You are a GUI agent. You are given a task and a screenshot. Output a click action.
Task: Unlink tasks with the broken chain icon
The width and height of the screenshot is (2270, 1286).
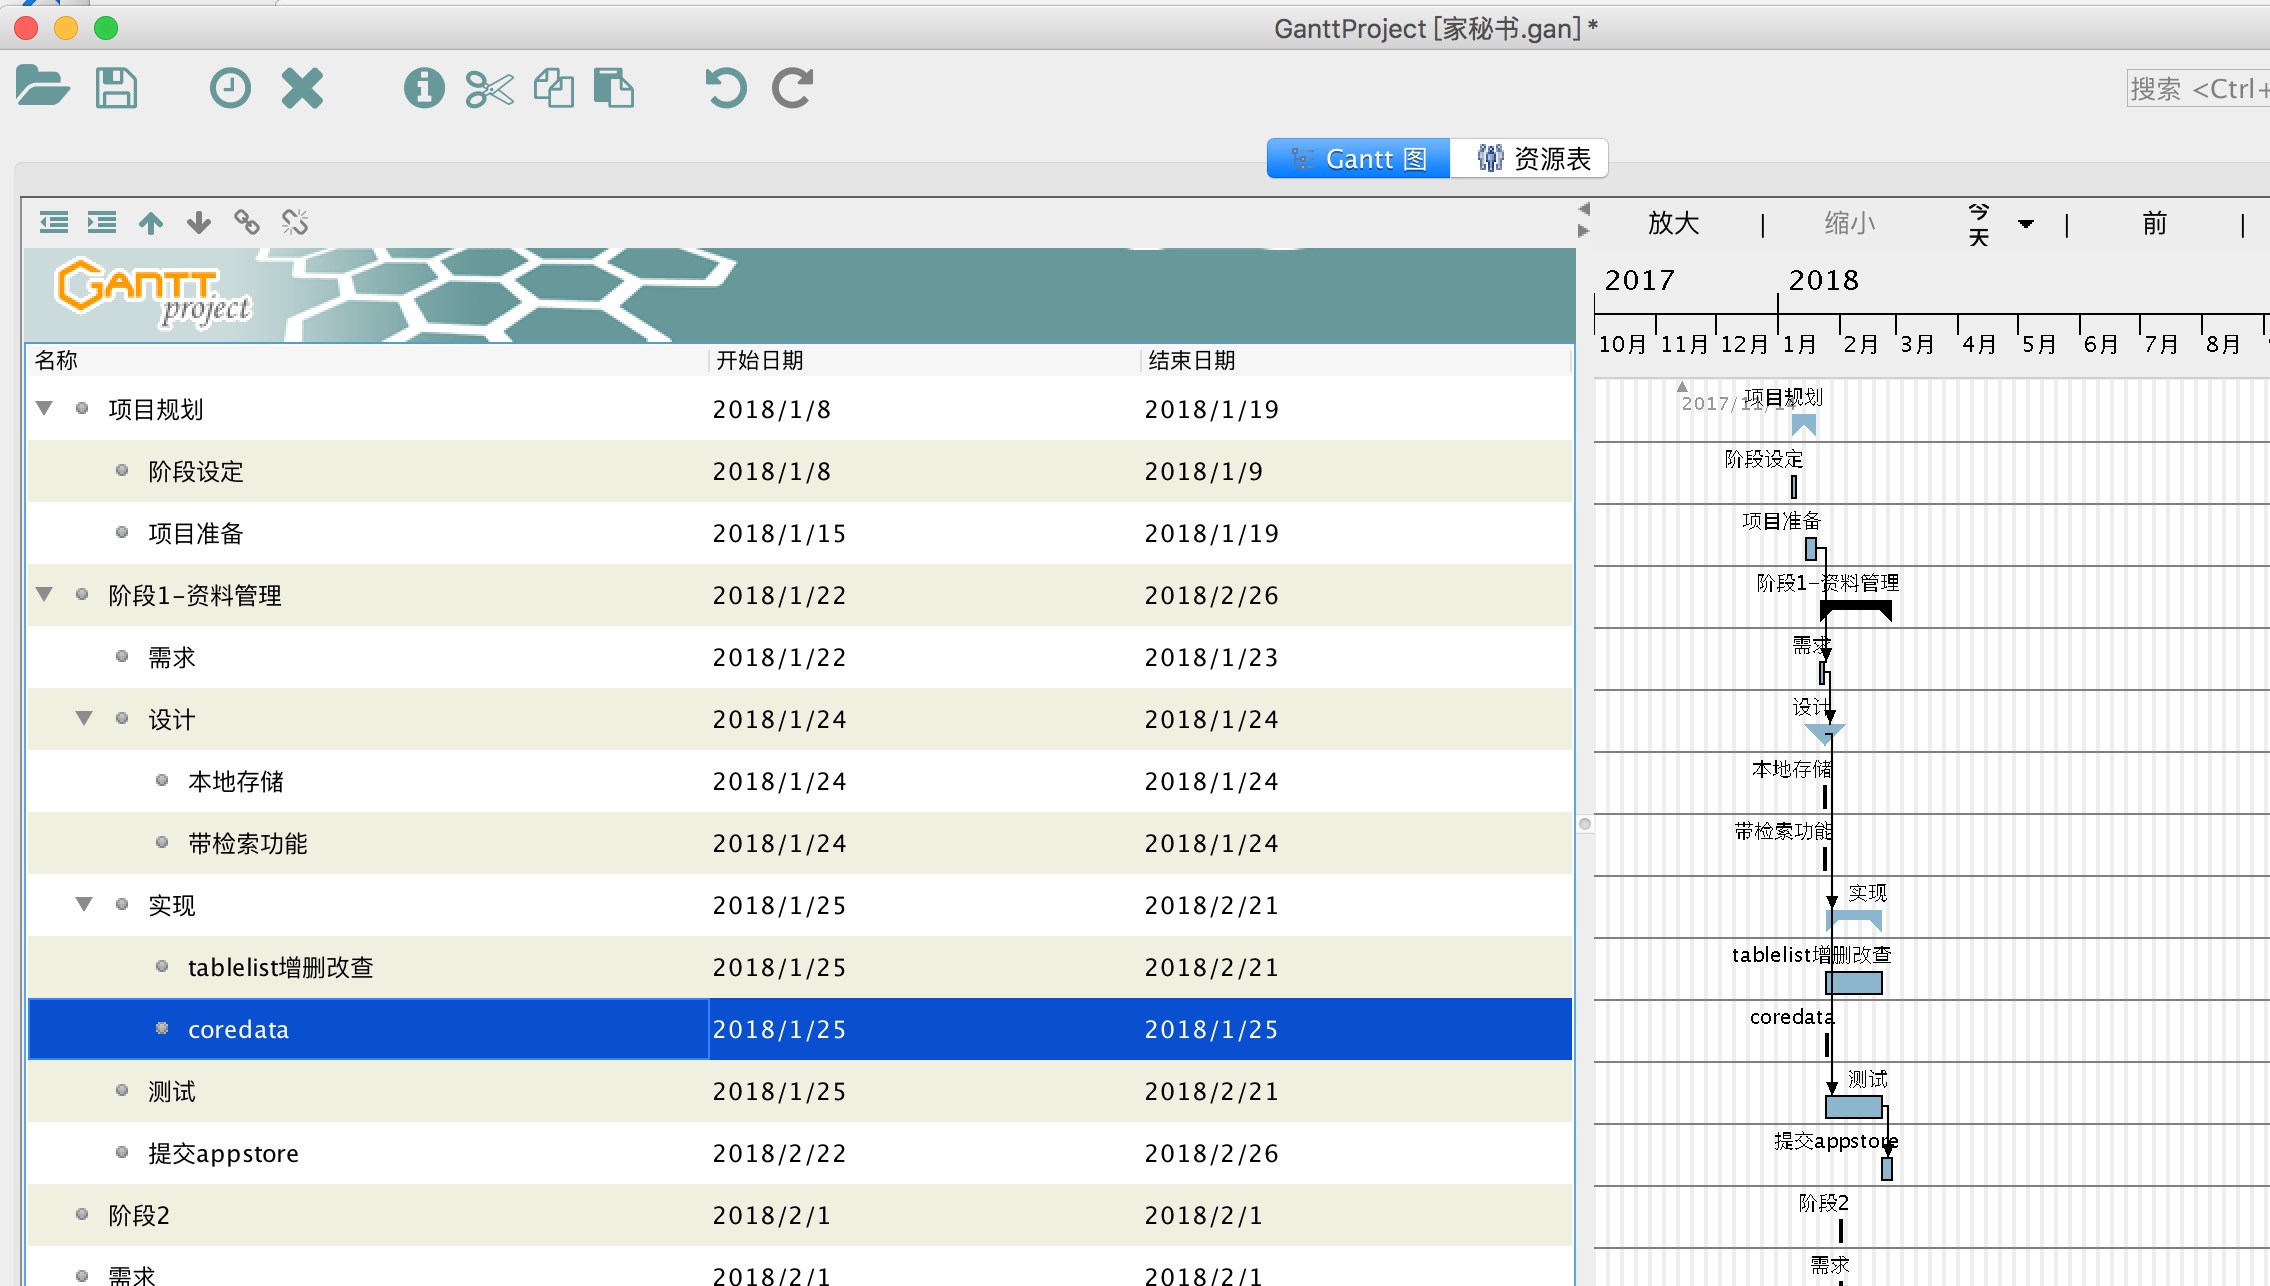(295, 222)
